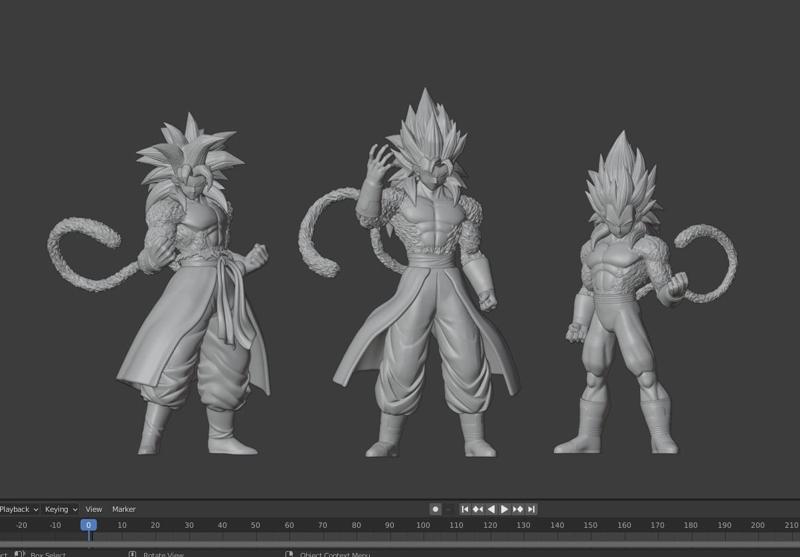
Task: Click frame 200 on the timeline ruler
Action: click(758, 525)
